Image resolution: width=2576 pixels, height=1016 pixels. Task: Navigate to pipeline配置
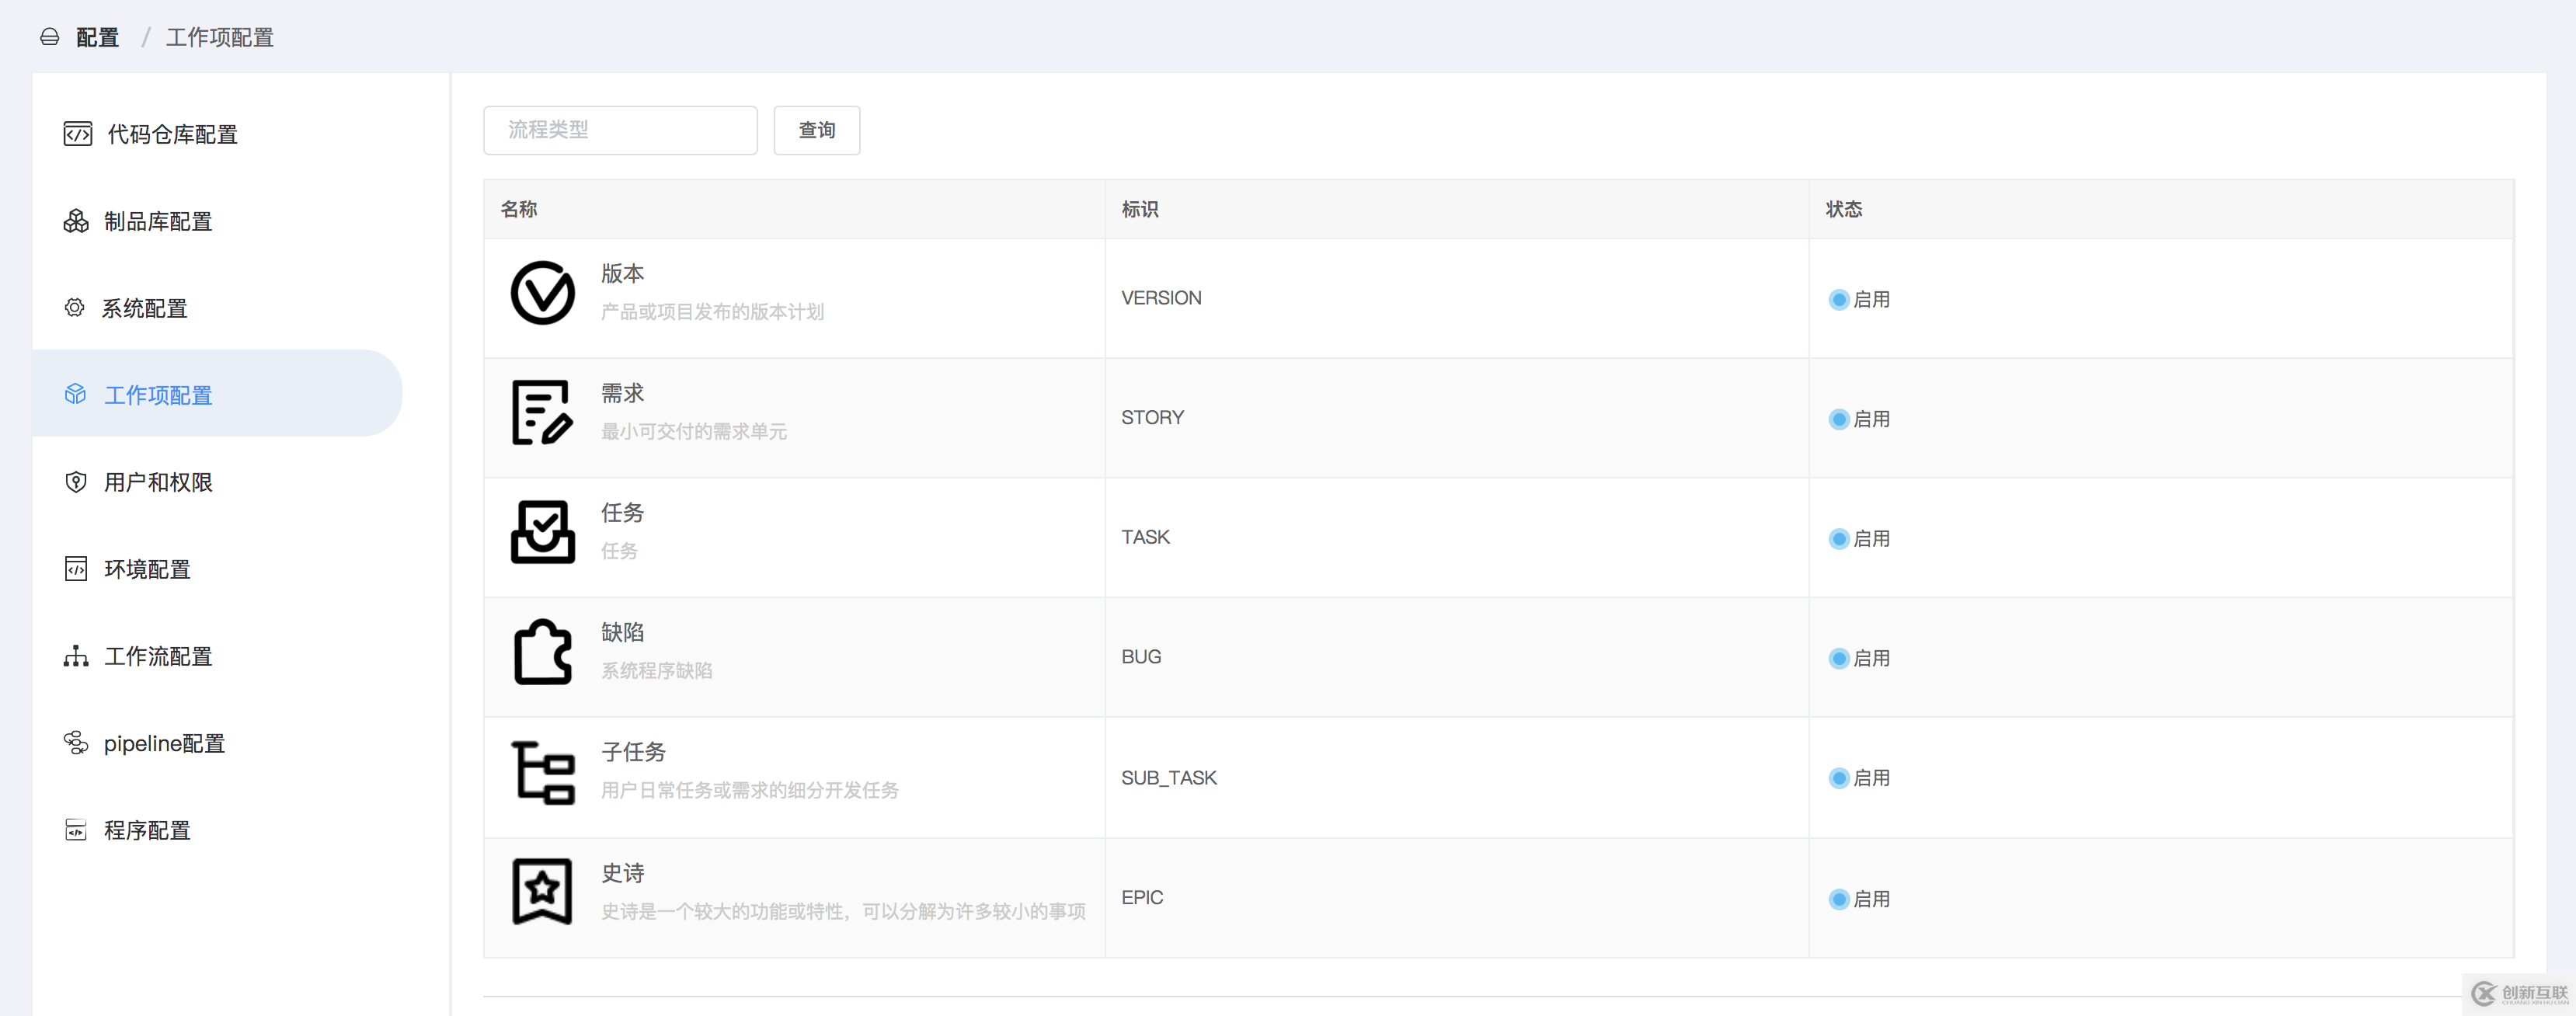tap(217, 743)
